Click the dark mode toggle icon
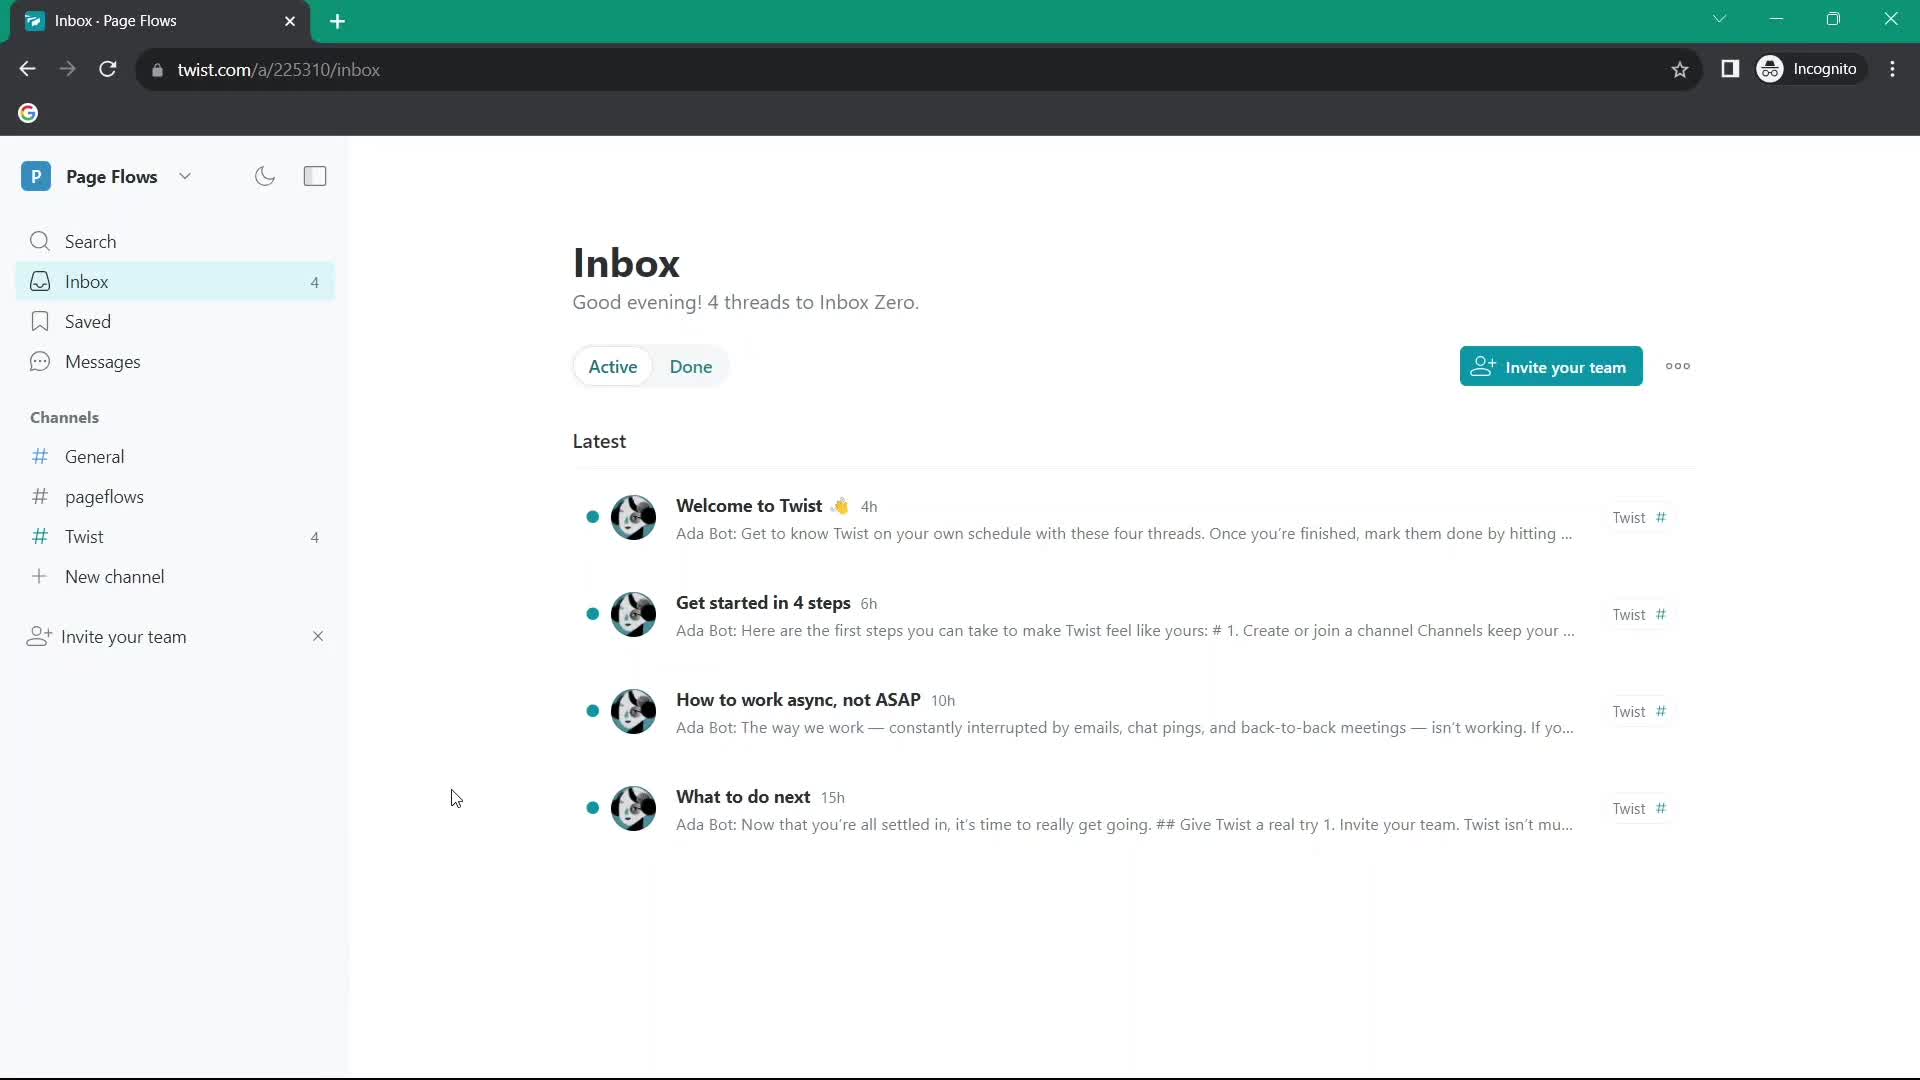Image resolution: width=1920 pixels, height=1080 pixels. pos(264,177)
